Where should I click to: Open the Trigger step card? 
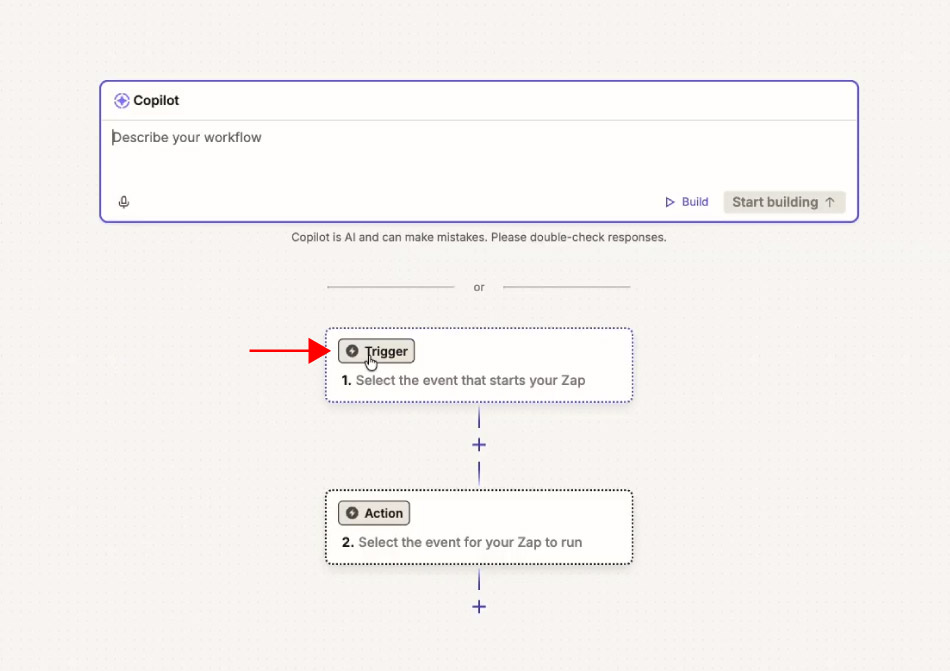[x=479, y=365]
